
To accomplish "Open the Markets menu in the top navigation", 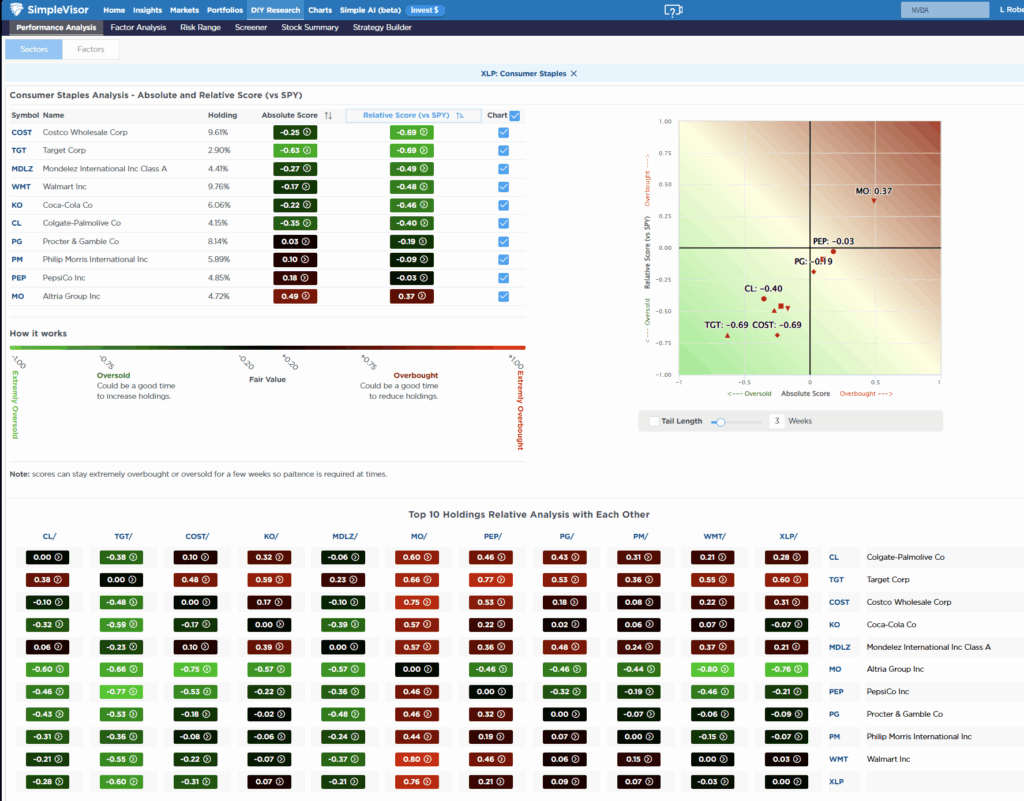I will click(x=184, y=10).
